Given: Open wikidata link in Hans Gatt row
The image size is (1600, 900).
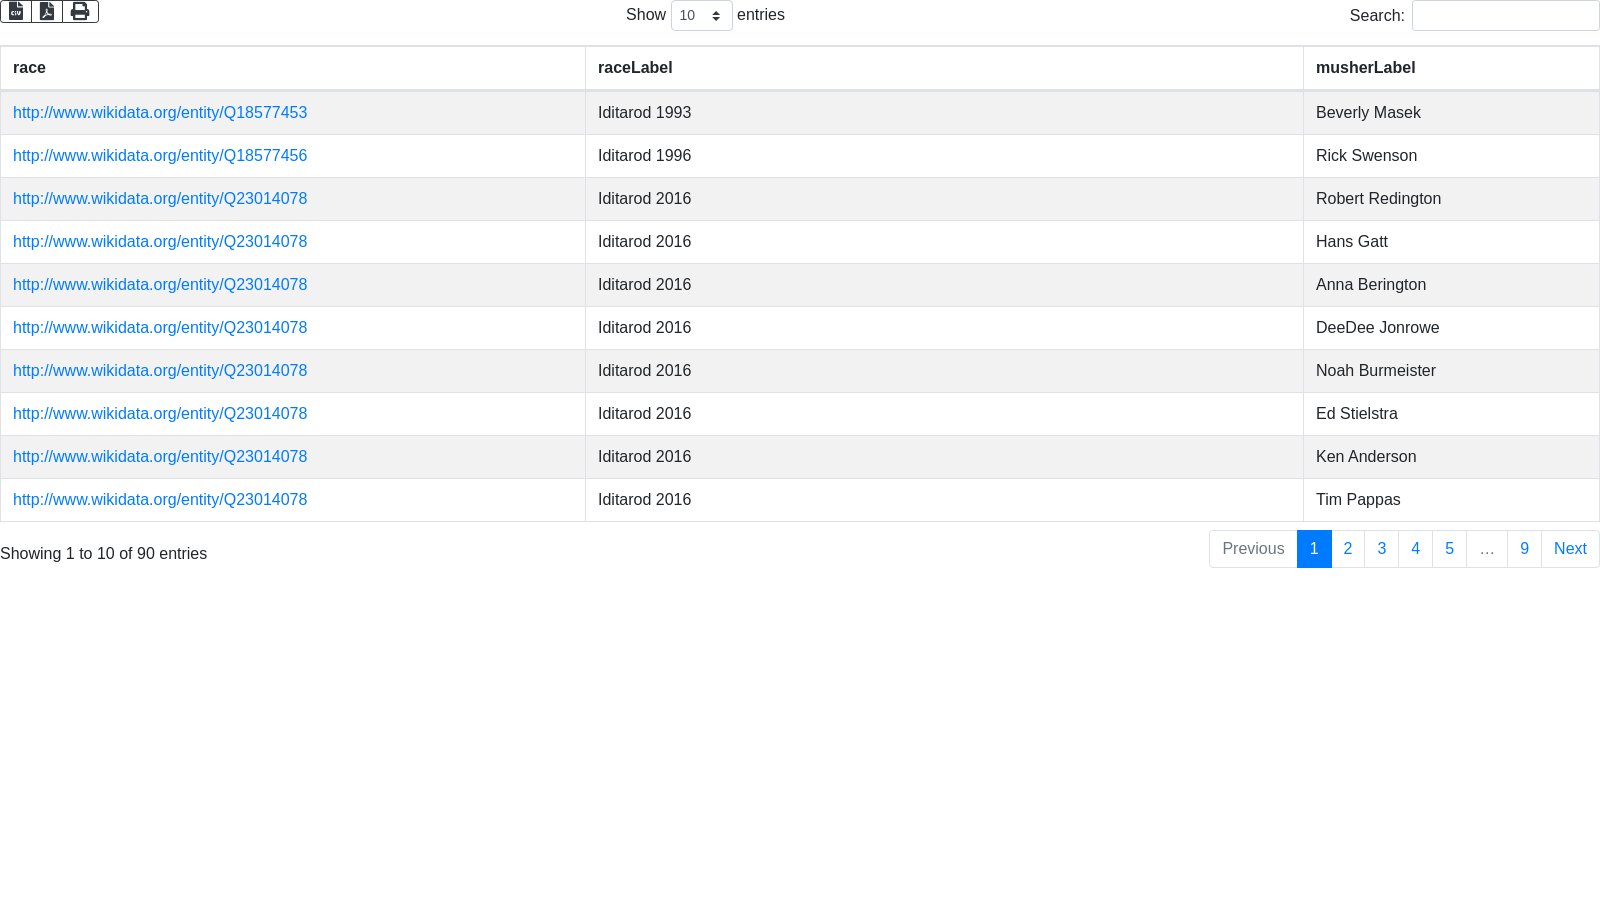Looking at the screenshot, I should (160, 242).
